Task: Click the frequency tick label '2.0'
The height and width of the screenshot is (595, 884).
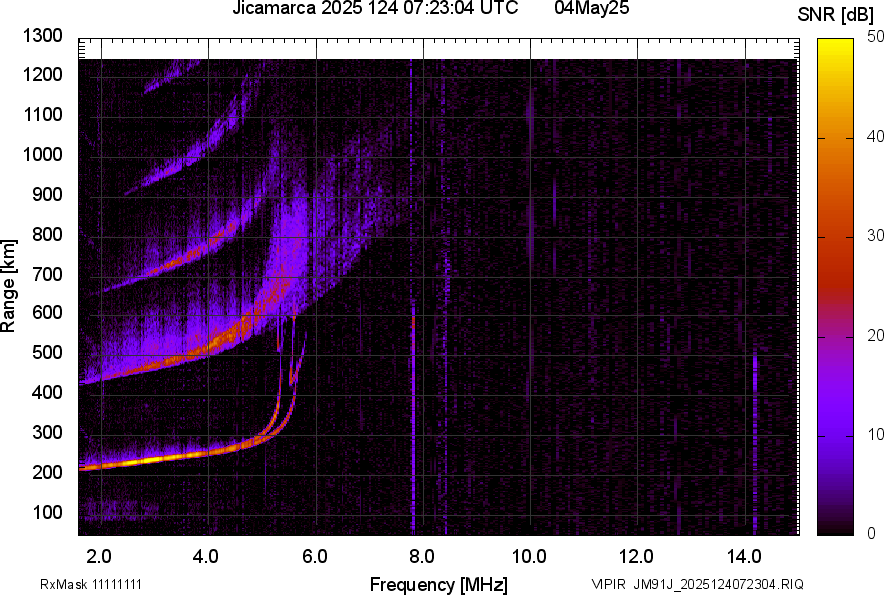Action: 99,557
